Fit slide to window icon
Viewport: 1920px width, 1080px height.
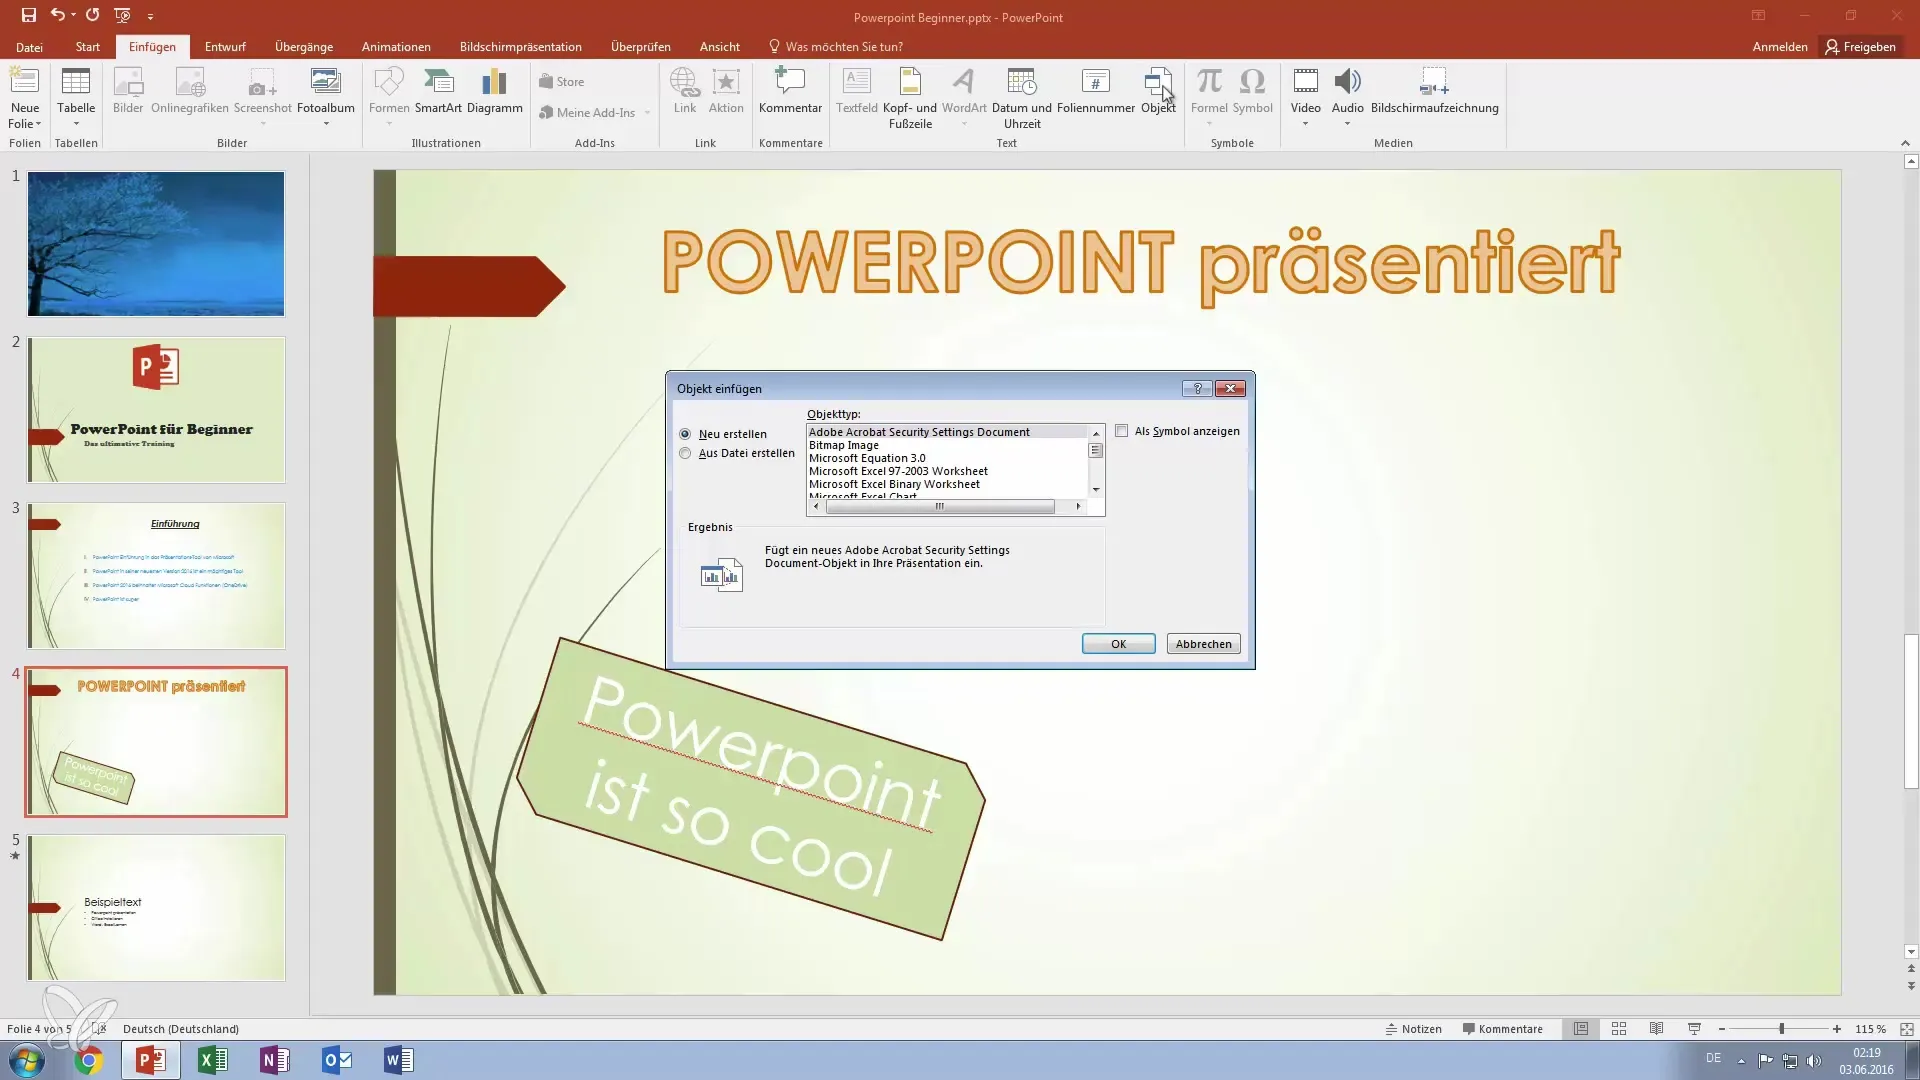pos(1907,1029)
